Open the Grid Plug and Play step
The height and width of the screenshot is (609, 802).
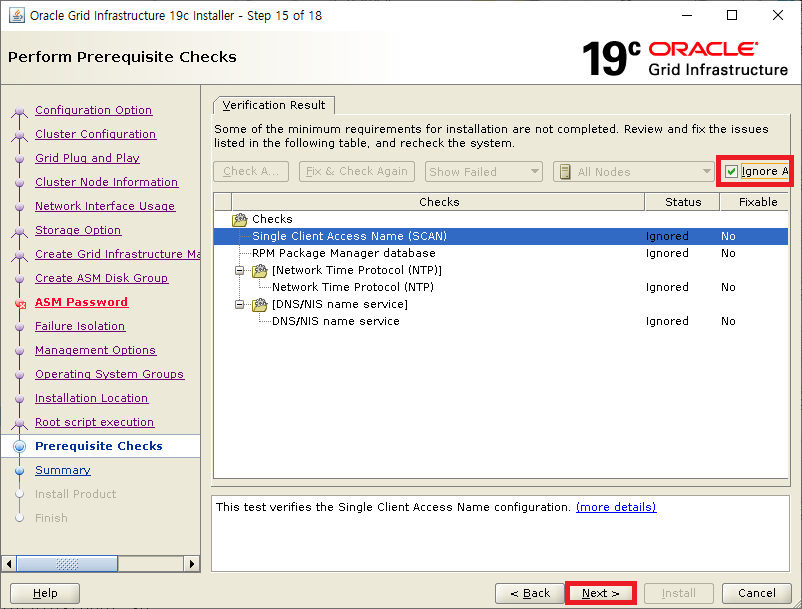click(x=87, y=158)
